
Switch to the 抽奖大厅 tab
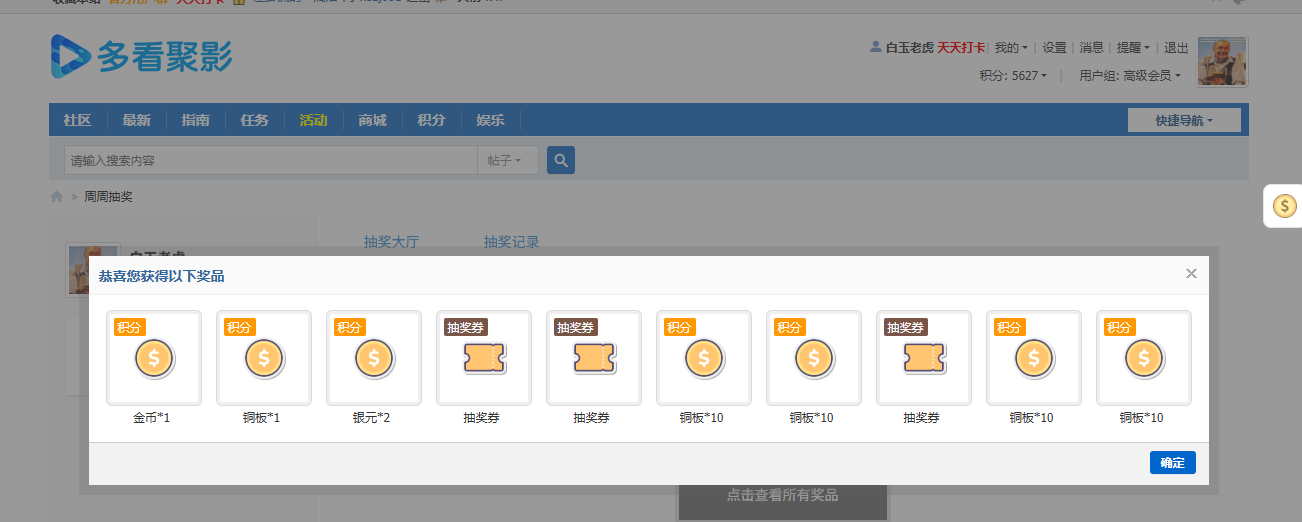(391, 242)
